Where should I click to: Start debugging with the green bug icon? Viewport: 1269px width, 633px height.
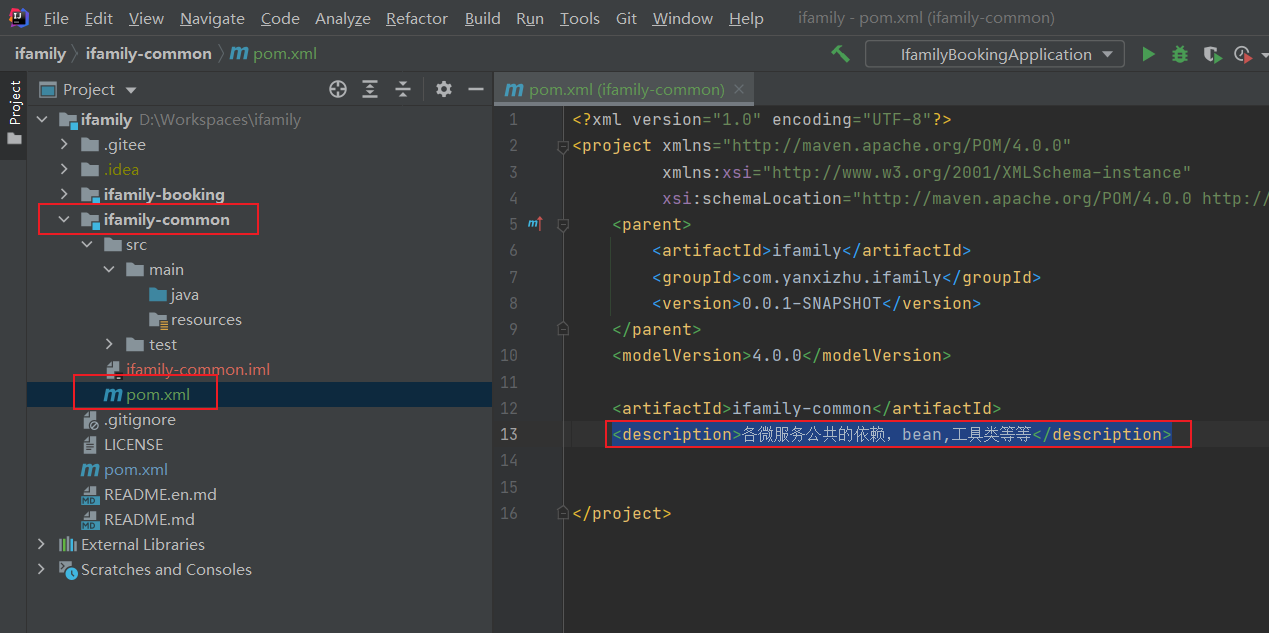coord(1180,54)
